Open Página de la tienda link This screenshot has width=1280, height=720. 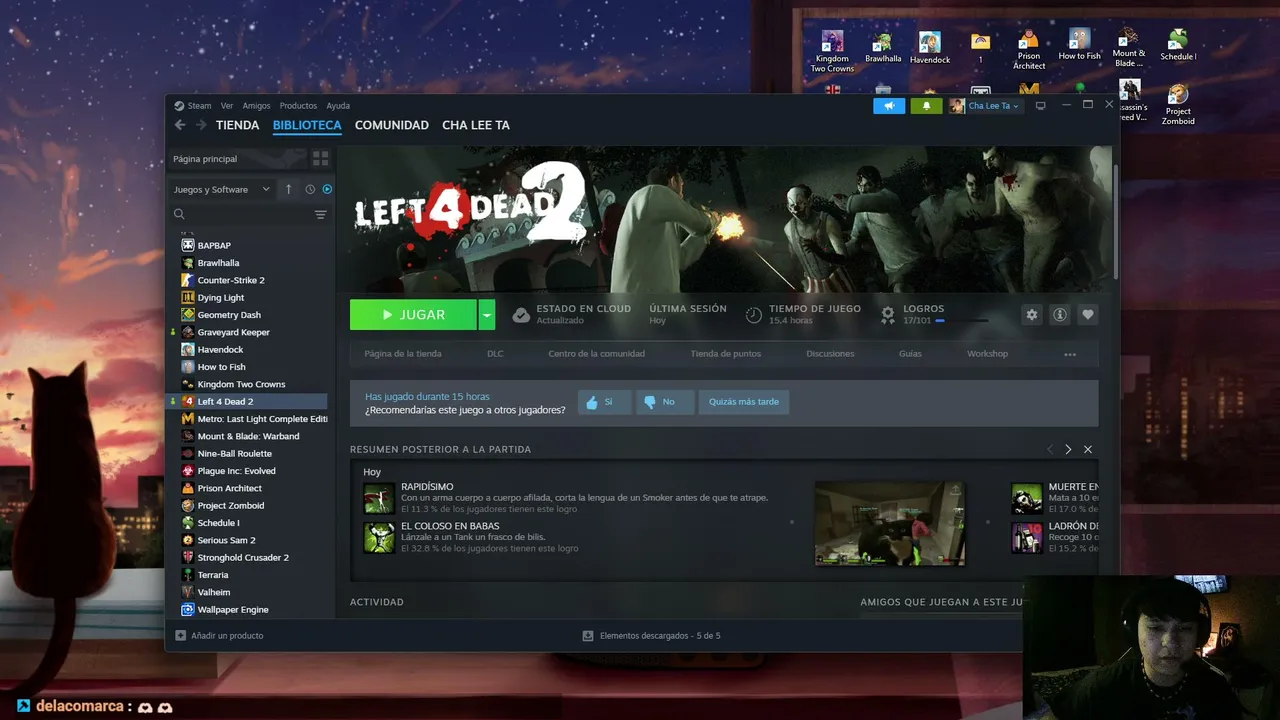[x=403, y=354]
